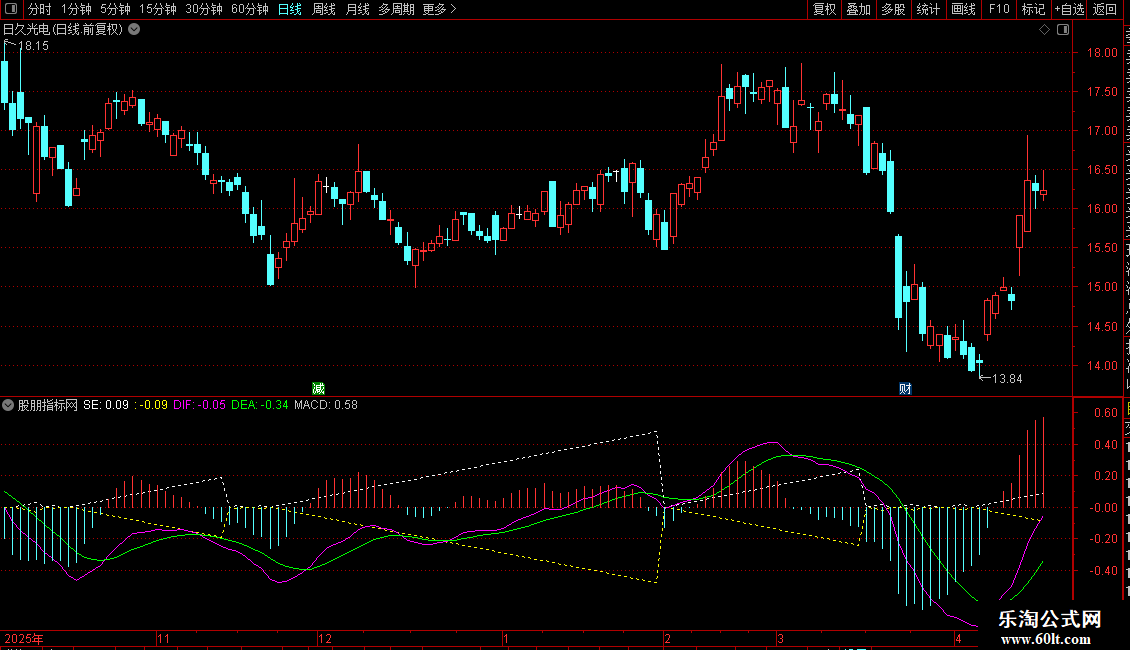Image resolution: width=1130 pixels, height=650 pixels.
Task: Select the 1分钟 period
Action: (x=76, y=9)
